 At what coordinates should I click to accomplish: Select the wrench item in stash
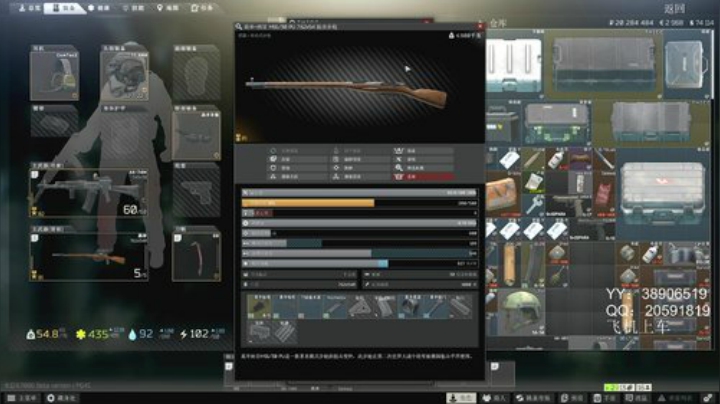[534, 205]
